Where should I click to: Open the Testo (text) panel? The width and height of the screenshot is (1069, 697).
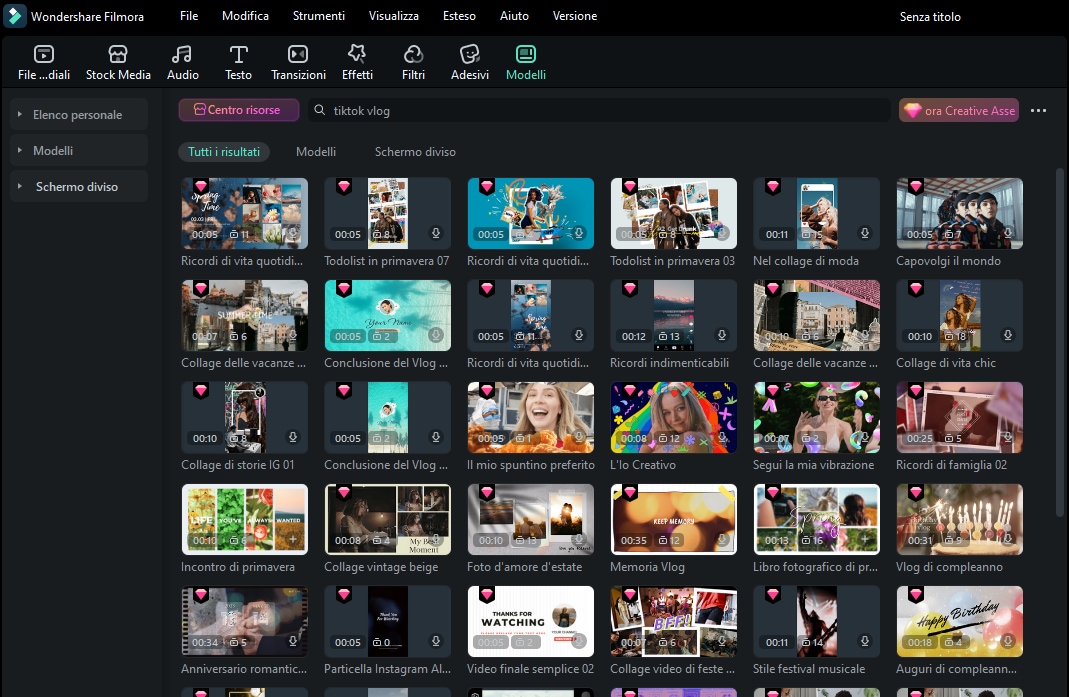pyautogui.click(x=238, y=62)
